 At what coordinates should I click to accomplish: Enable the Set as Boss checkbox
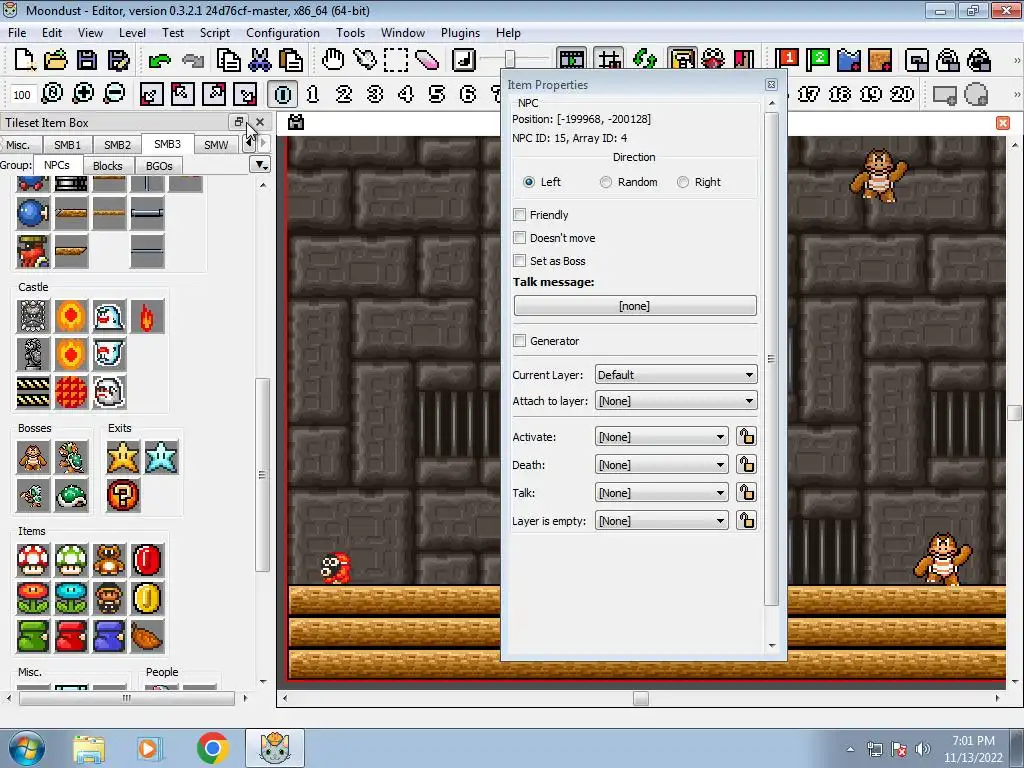click(520, 261)
